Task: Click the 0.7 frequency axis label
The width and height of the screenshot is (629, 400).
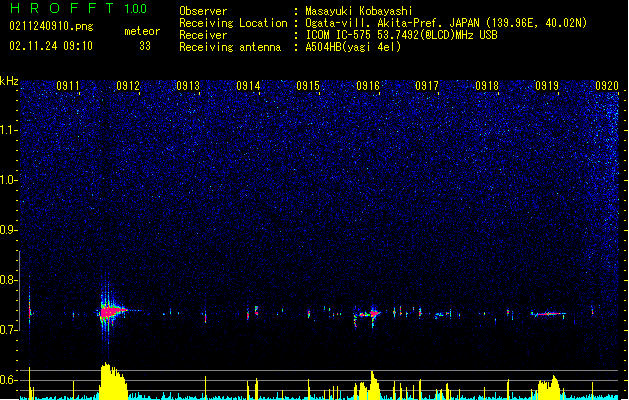Action: pyautogui.click(x=9, y=330)
